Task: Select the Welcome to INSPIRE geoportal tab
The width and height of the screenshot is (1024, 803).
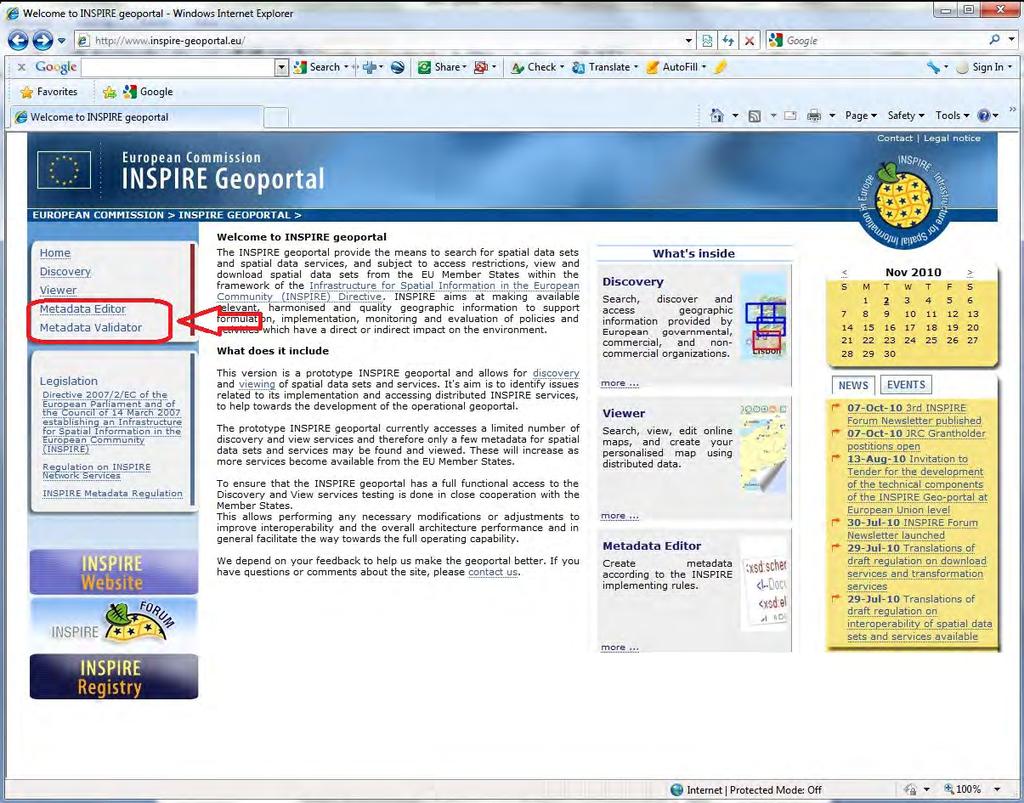Action: click(x=137, y=117)
